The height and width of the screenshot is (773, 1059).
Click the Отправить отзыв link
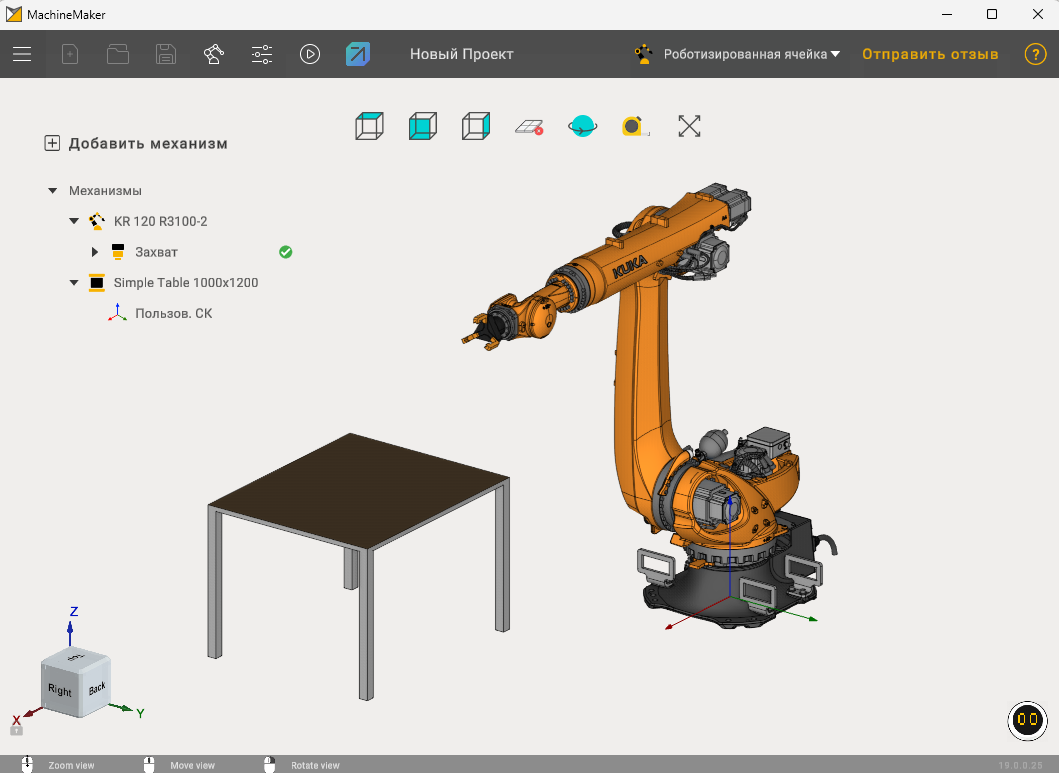click(930, 54)
